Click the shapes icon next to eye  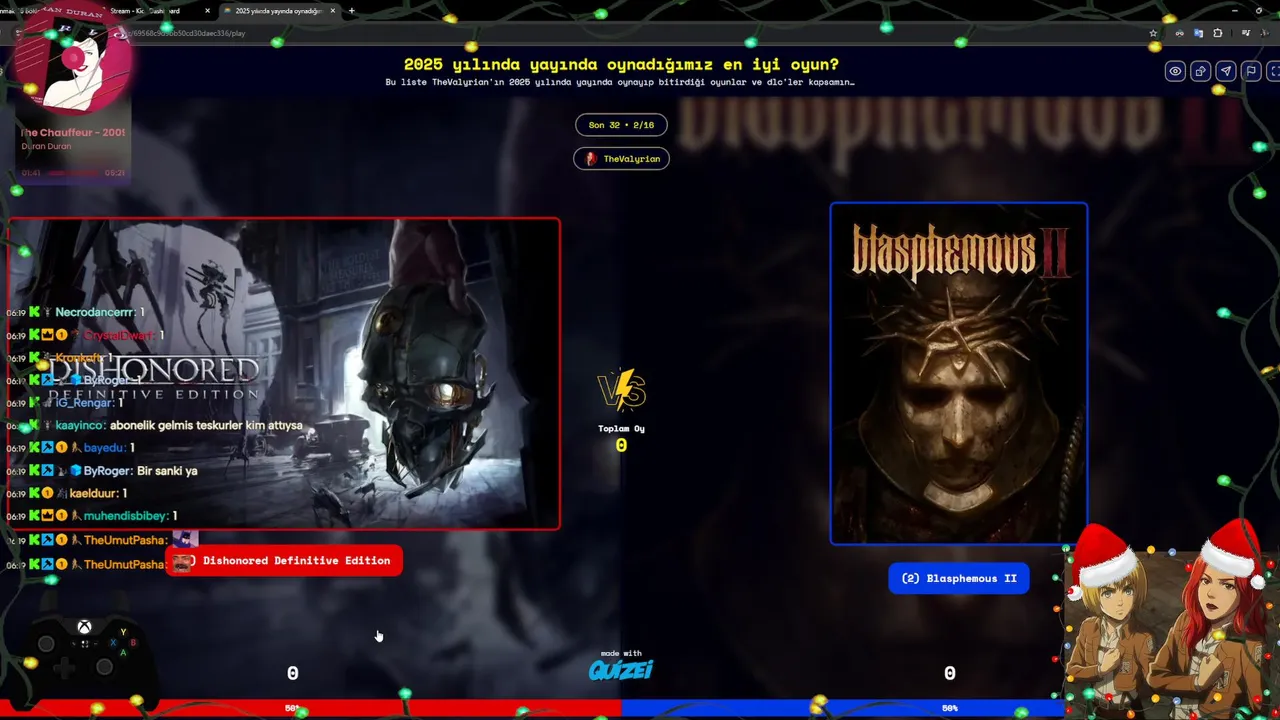(x=1200, y=71)
